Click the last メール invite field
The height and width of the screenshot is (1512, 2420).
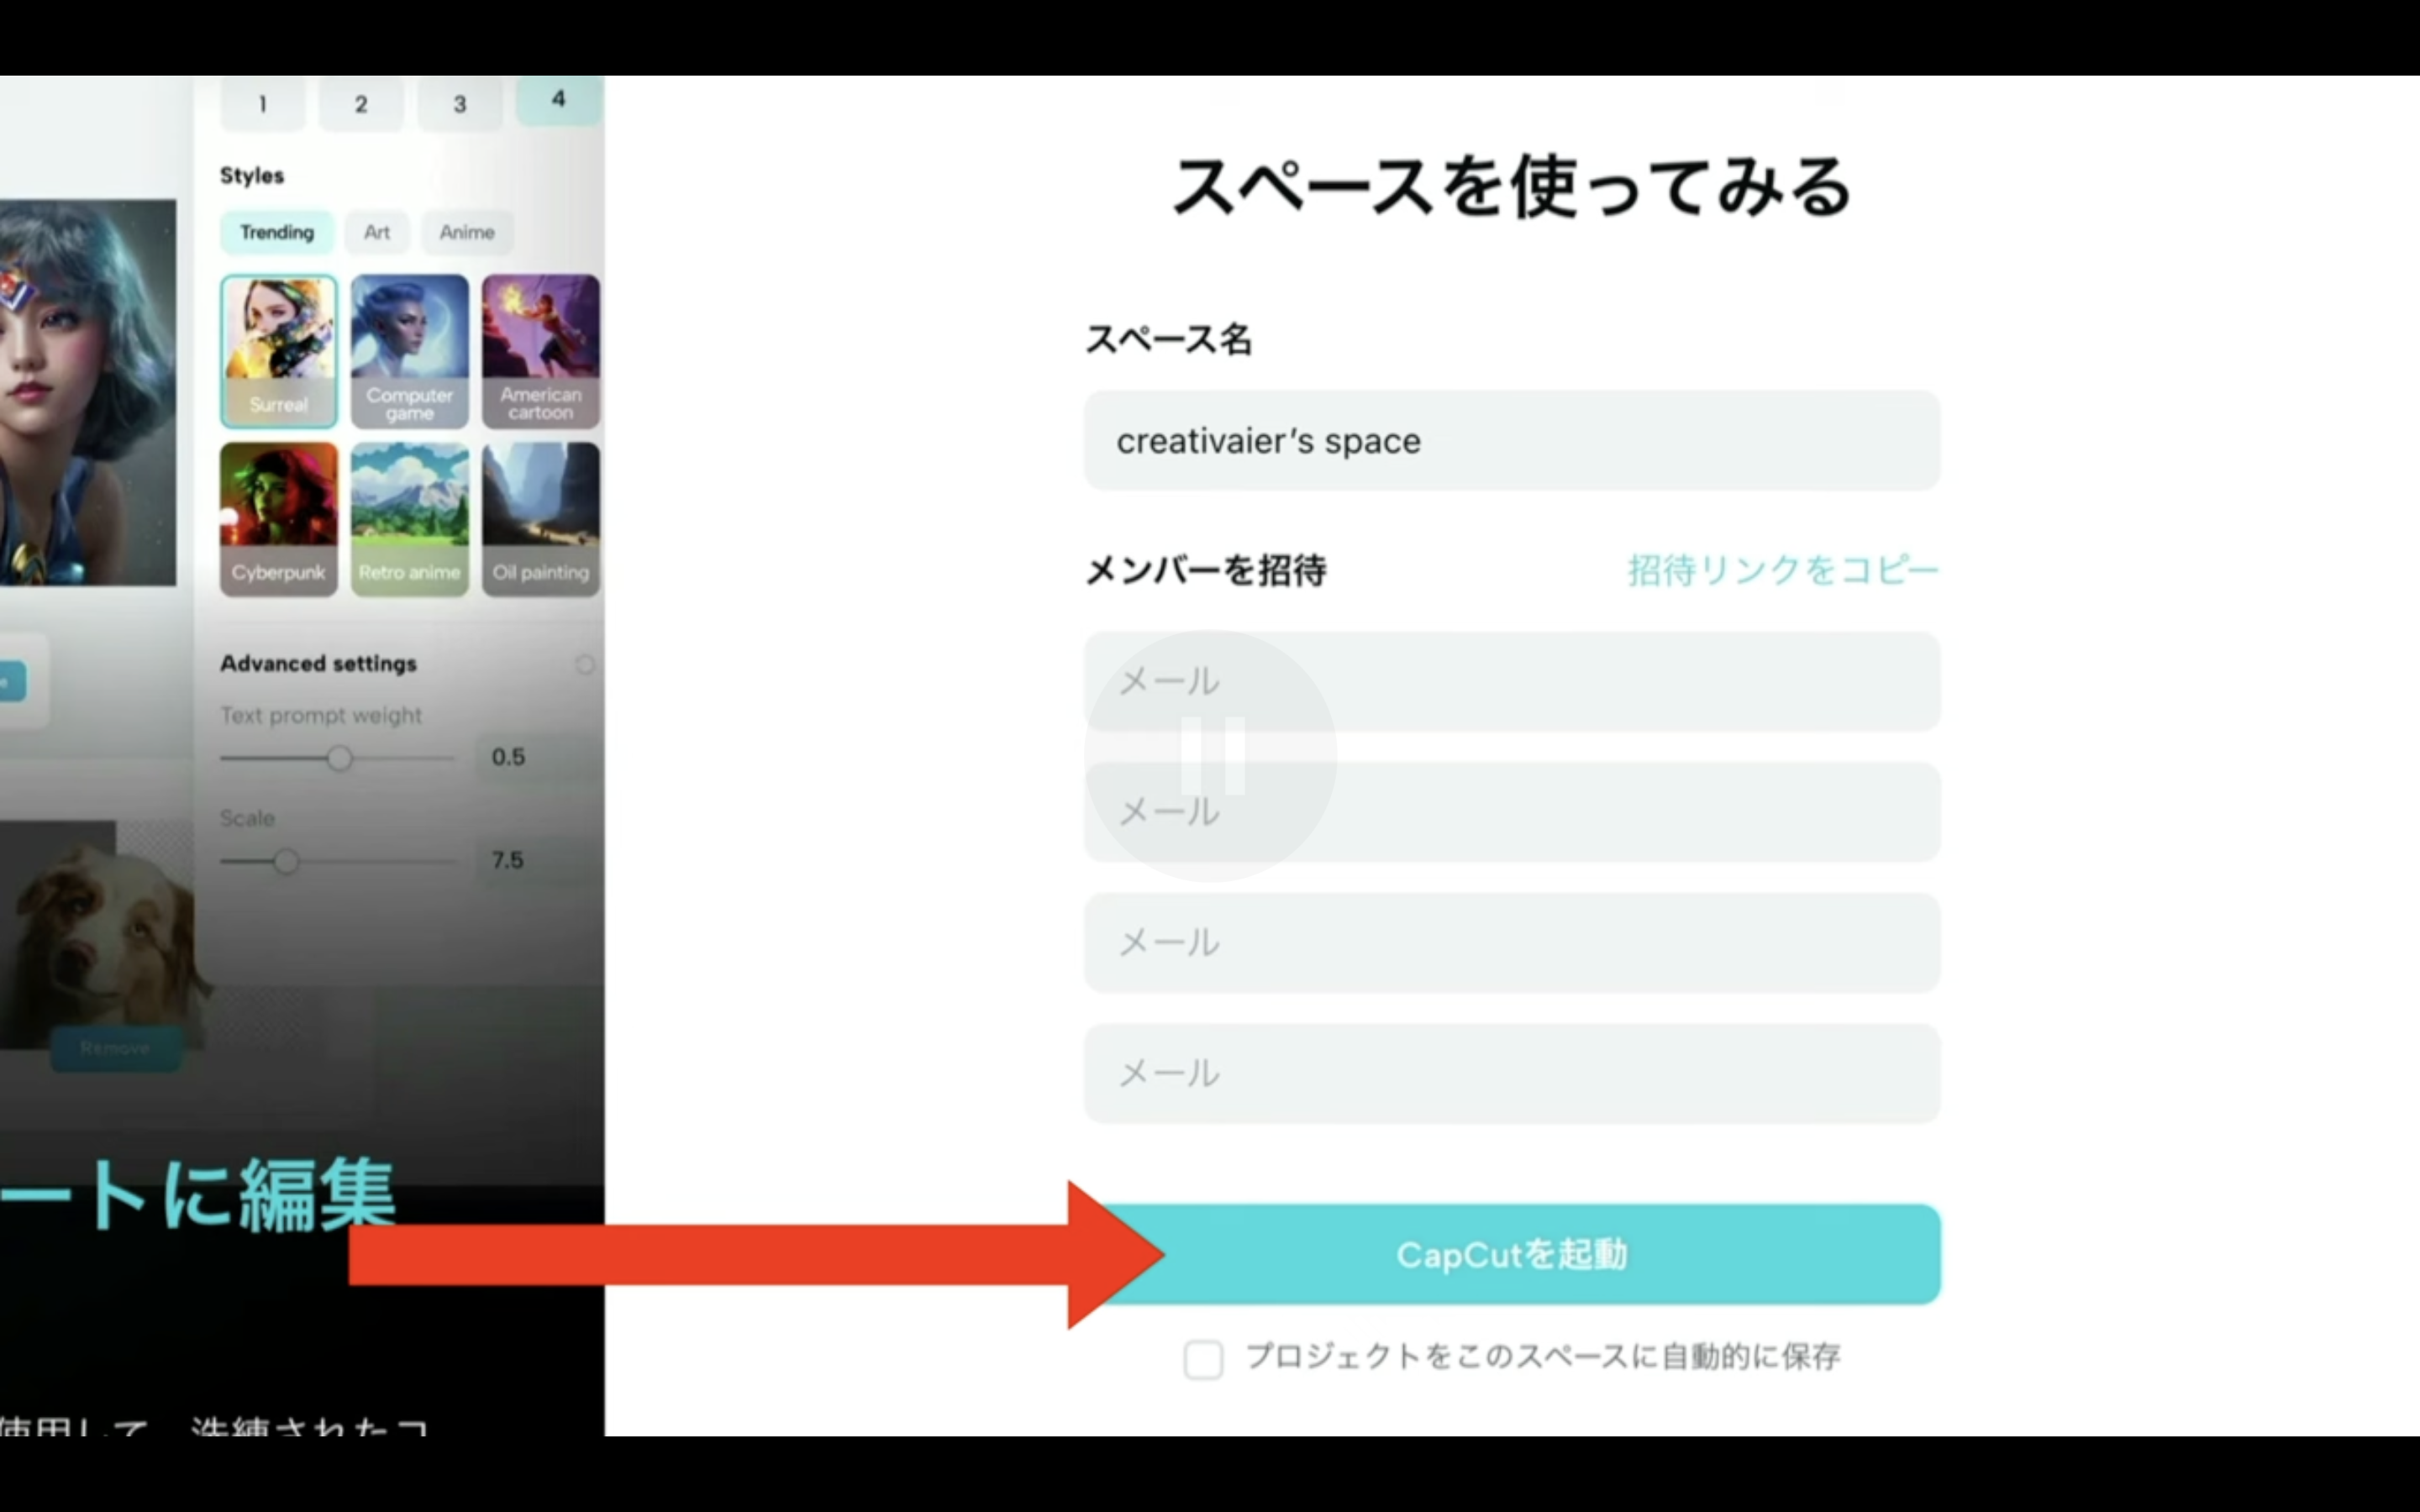(x=1512, y=1073)
